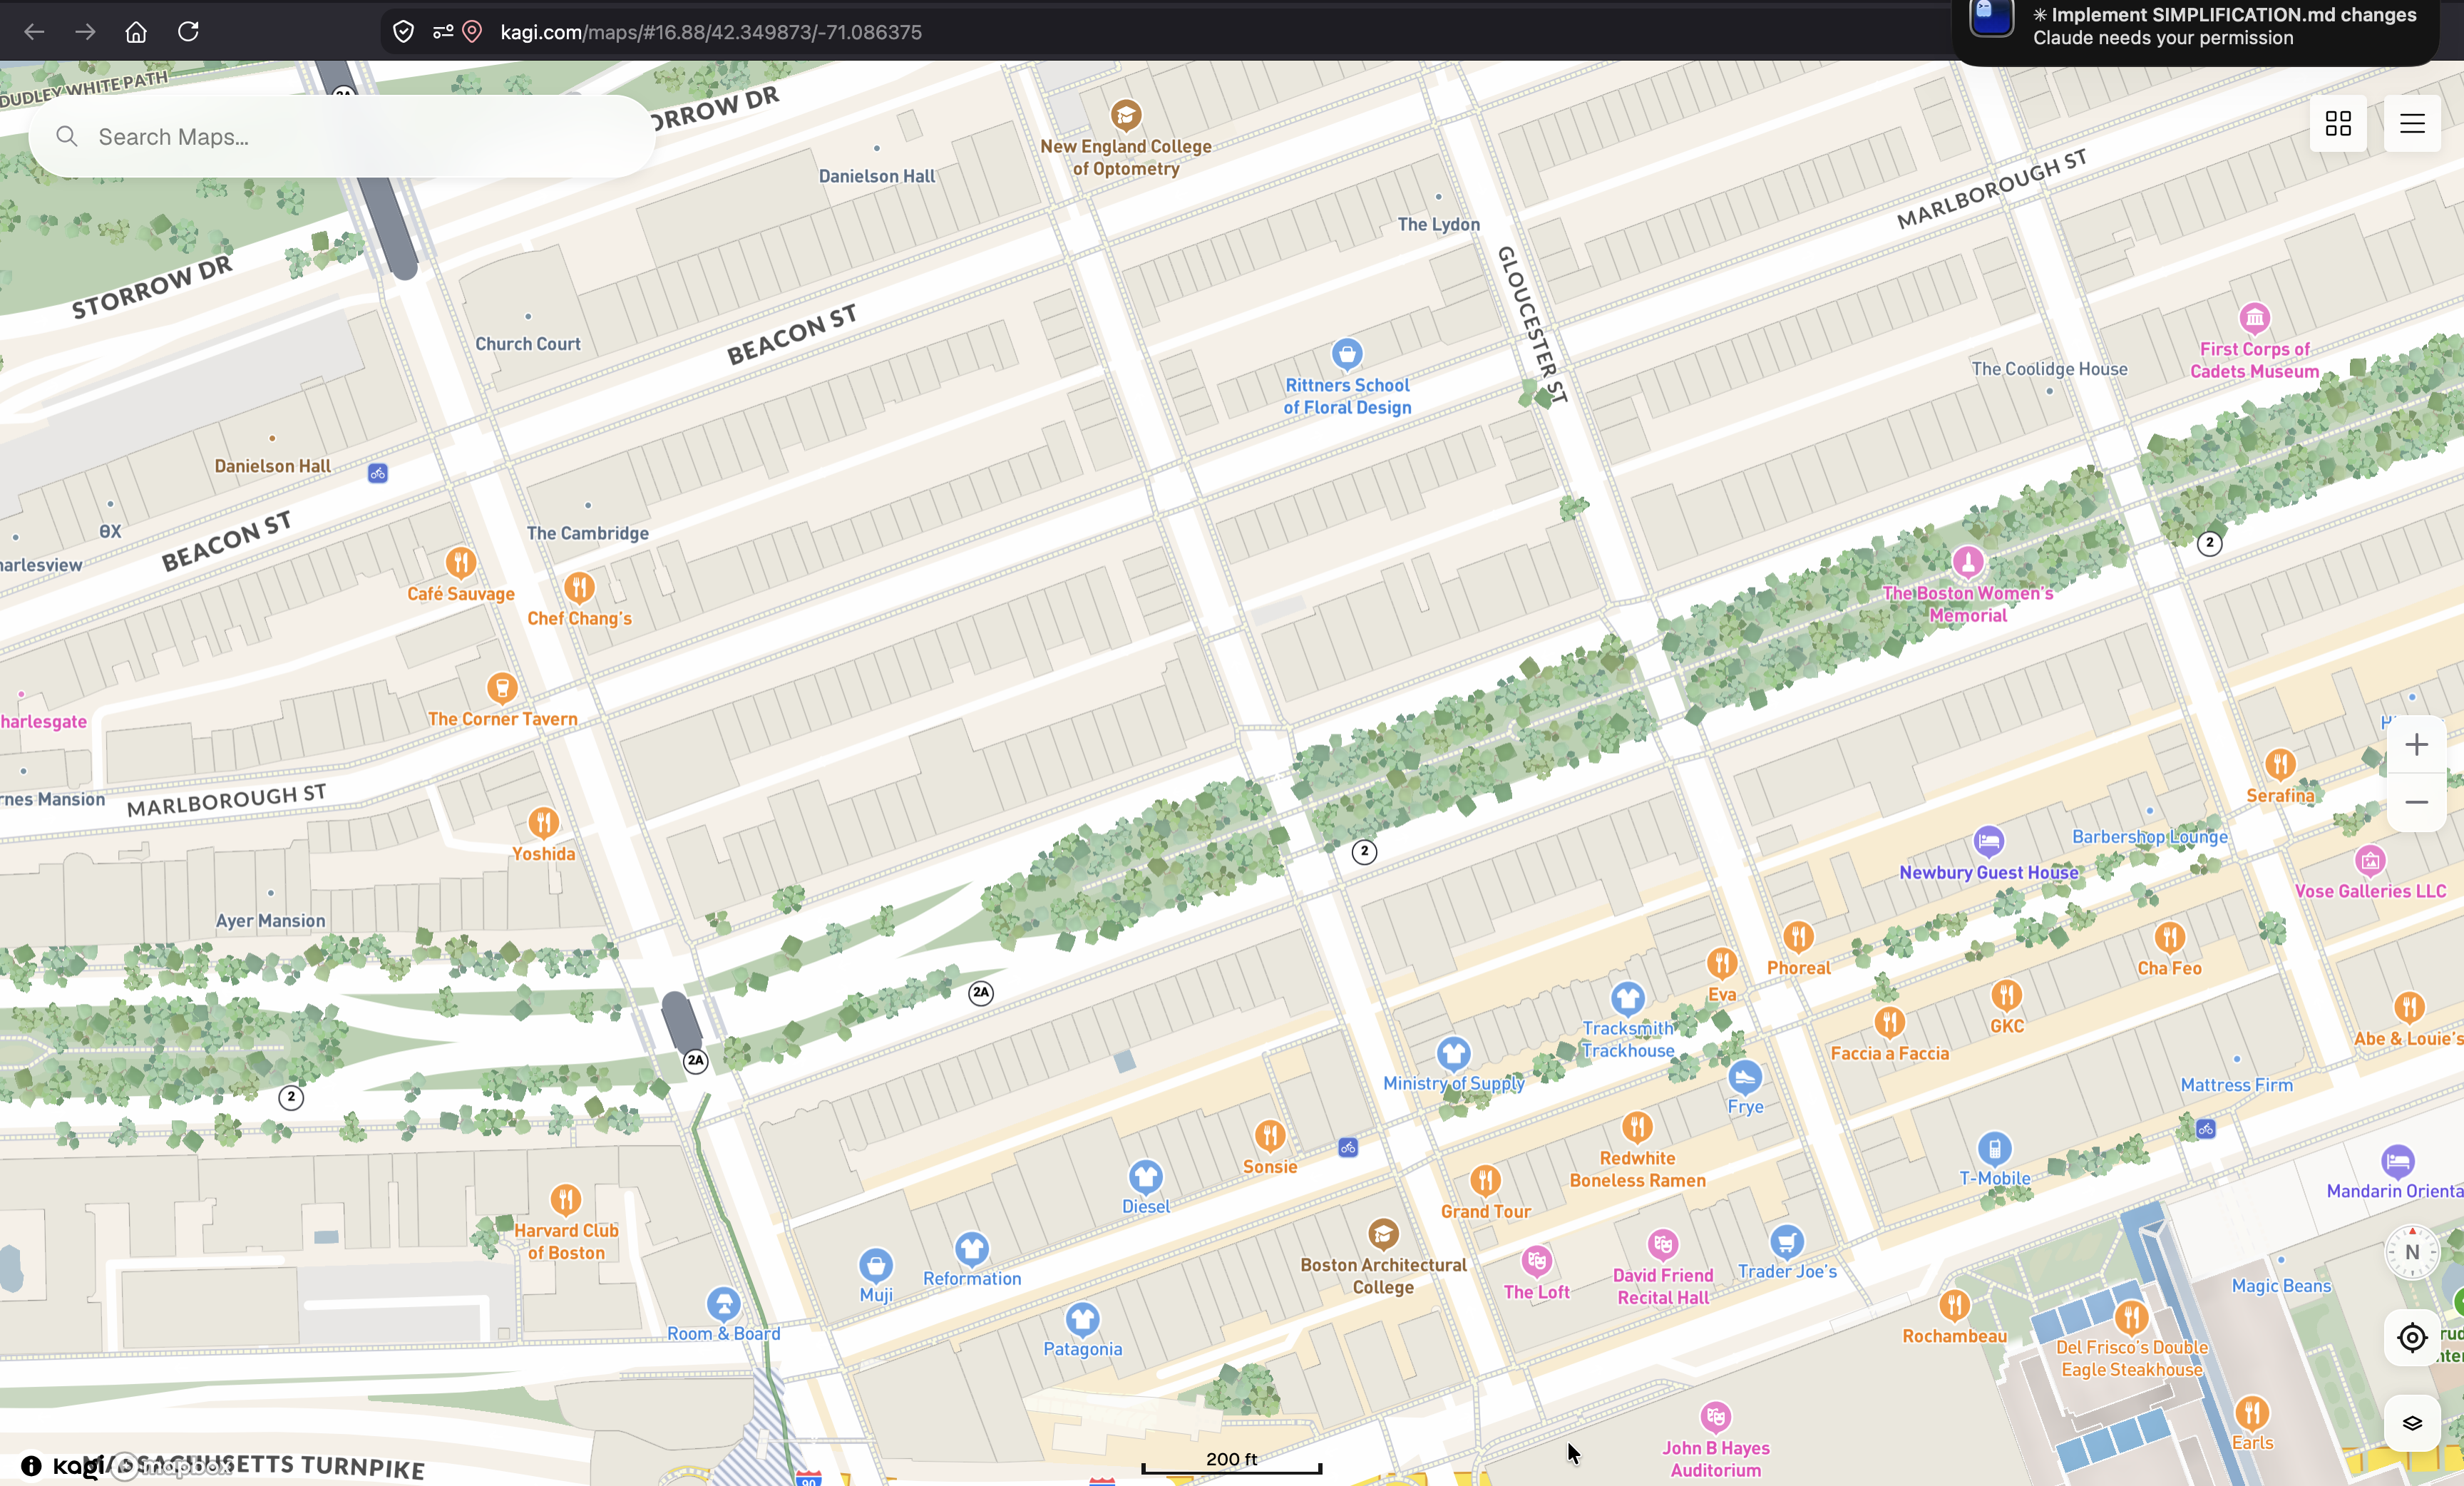Locate my position on the map
2464x1486 pixels.
(2412, 1337)
